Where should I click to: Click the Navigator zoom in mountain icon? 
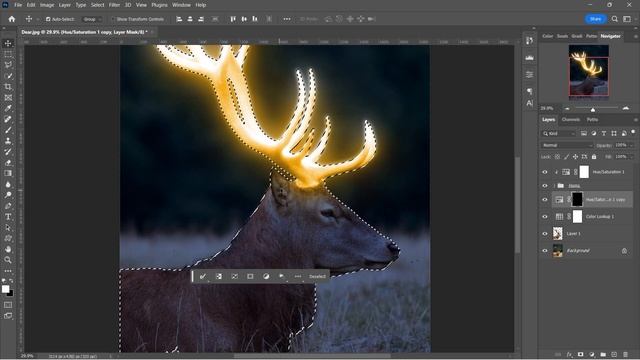[x=626, y=108]
